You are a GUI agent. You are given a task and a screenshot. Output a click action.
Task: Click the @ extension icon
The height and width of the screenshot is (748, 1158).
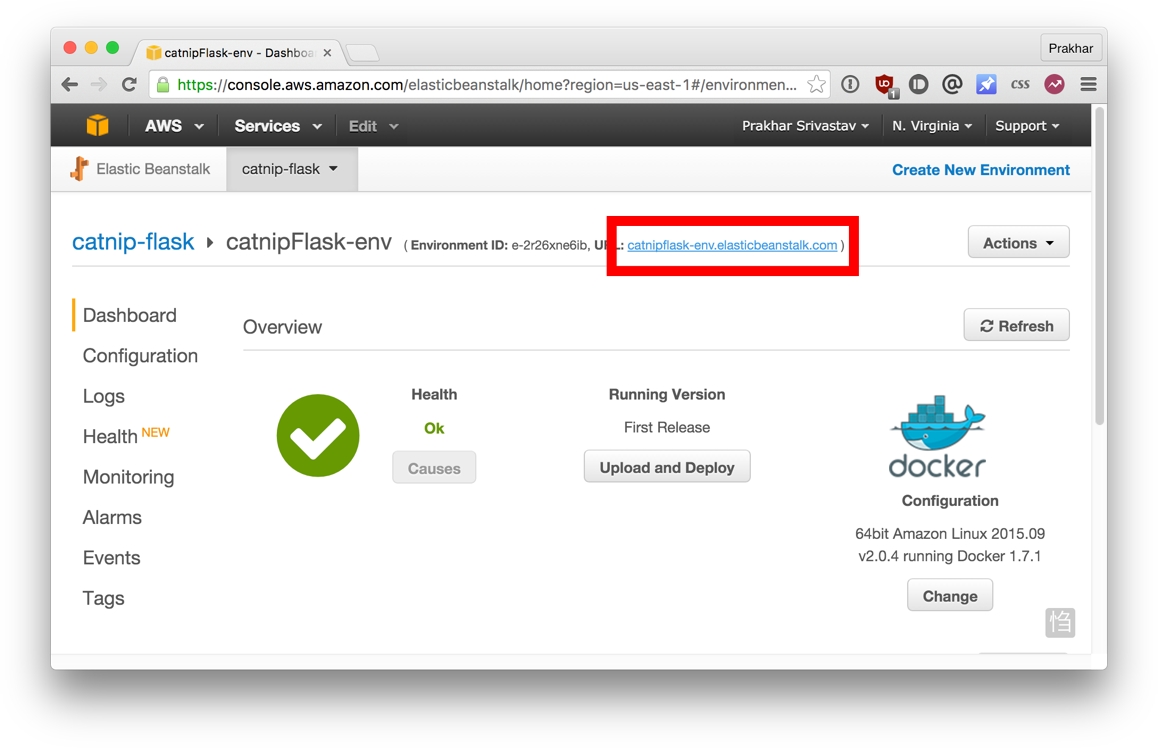(x=952, y=84)
